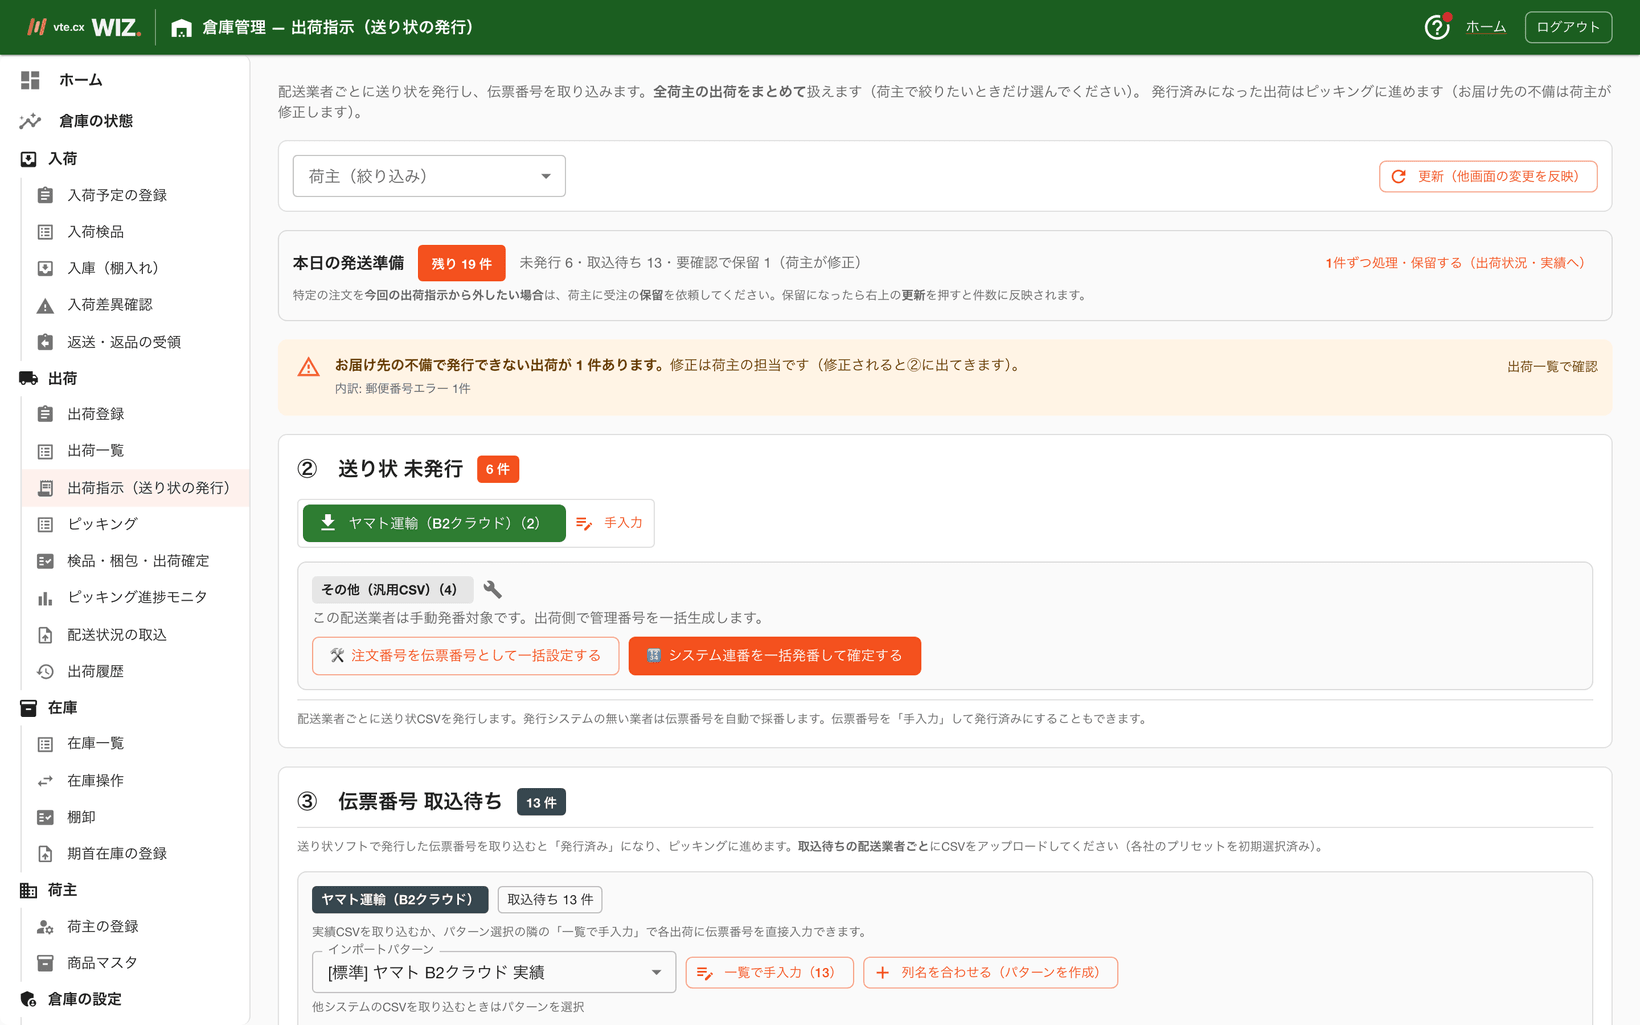Go to ピッキング in the sidebar
Image resolution: width=1640 pixels, height=1025 pixels.
(102, 524)
